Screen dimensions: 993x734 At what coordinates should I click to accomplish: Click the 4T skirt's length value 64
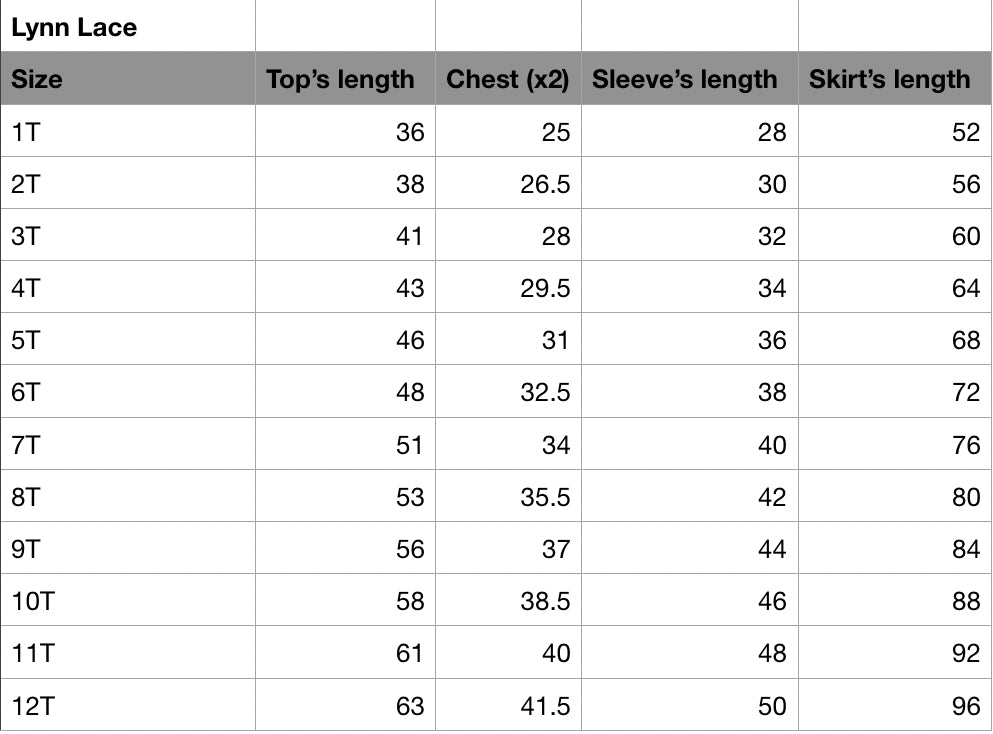click(966, 289)
